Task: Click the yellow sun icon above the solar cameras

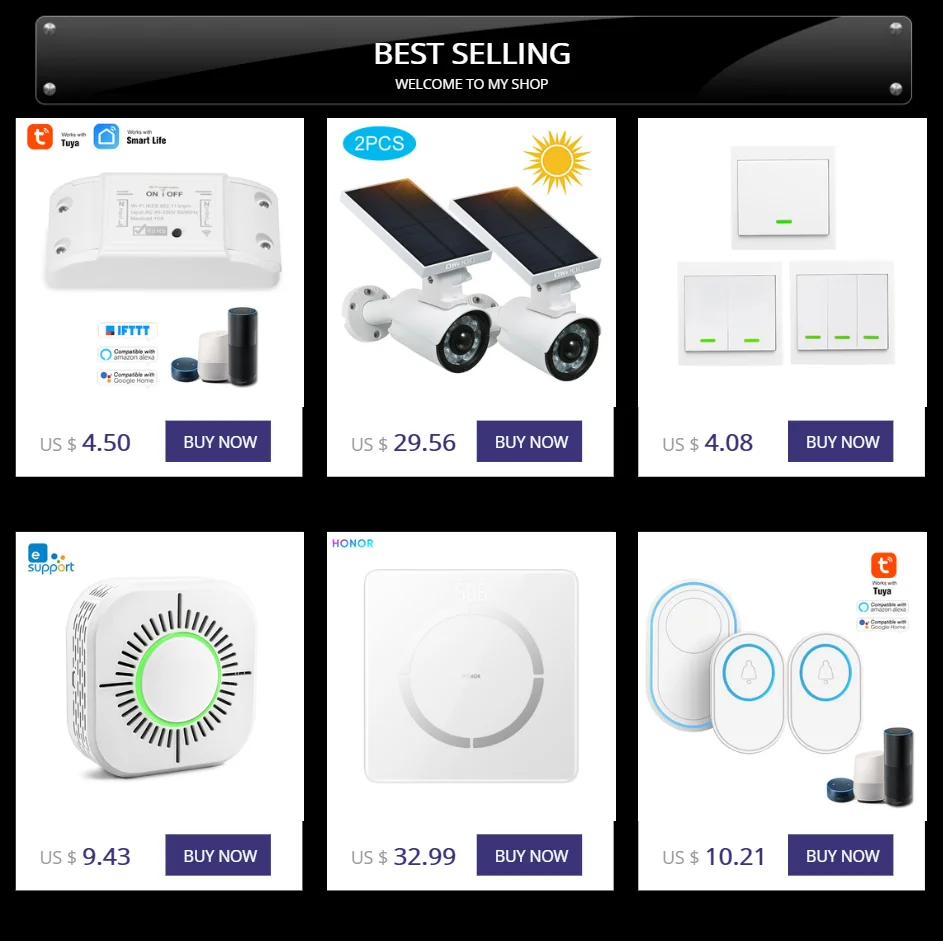Action: (x=557, y=162)
